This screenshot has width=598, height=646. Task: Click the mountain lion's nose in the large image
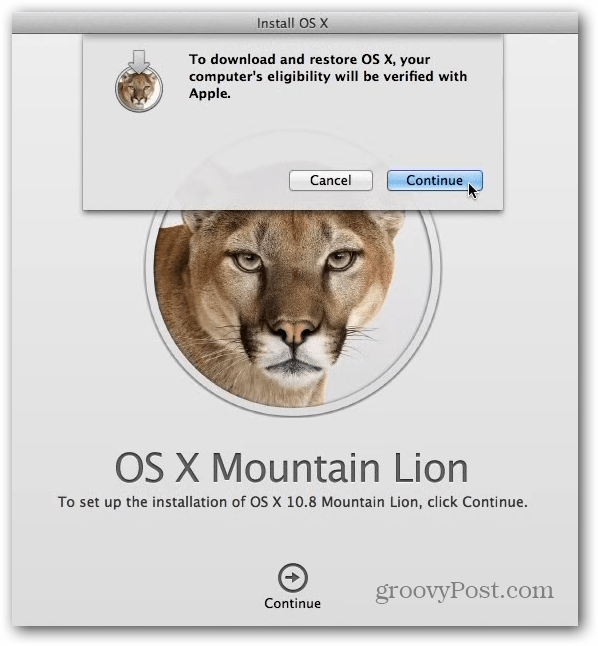click(293, 331)
